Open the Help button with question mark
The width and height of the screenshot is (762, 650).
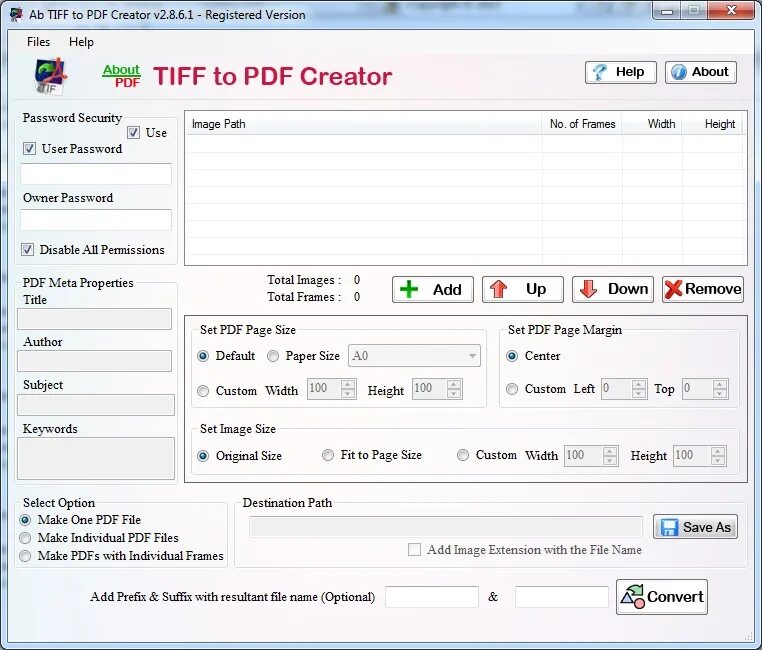click(621, 72)
